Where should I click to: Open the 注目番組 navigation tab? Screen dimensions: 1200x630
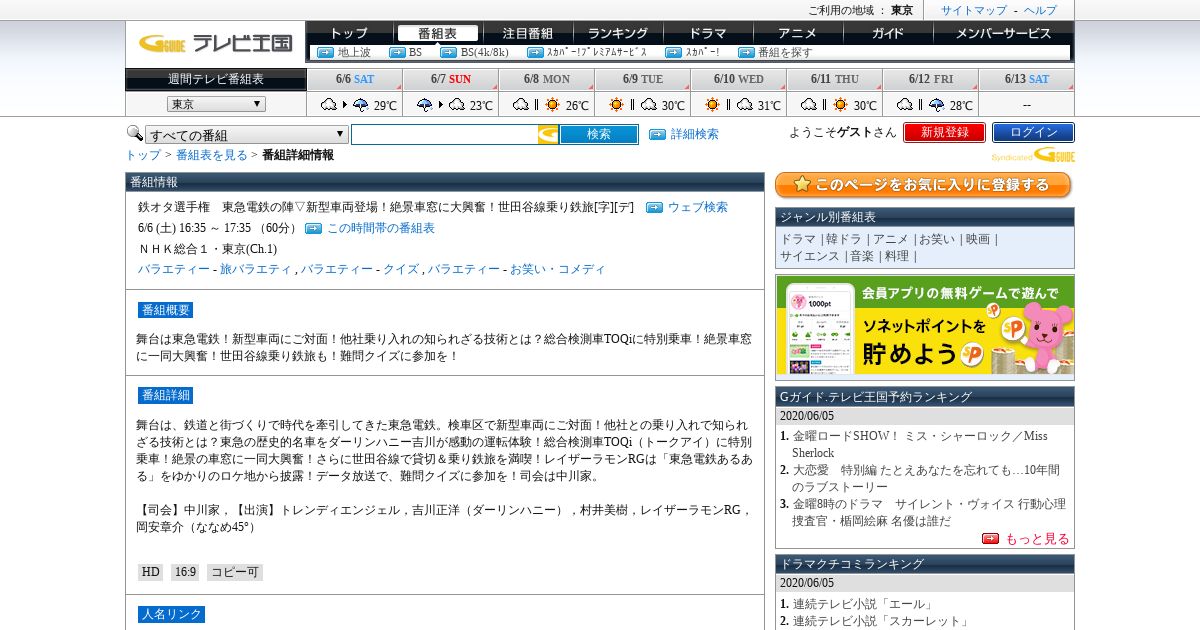[x=528, y=33]
